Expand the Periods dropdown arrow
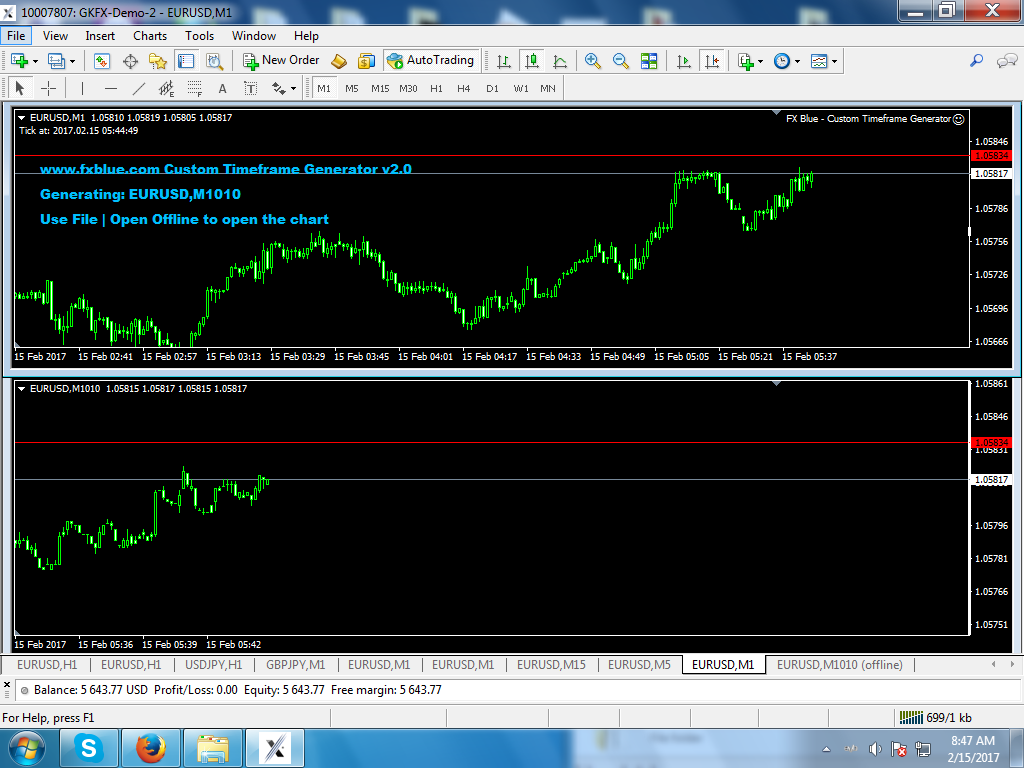The height and width of the screenshot is (768, 1024). pos(797,61)
